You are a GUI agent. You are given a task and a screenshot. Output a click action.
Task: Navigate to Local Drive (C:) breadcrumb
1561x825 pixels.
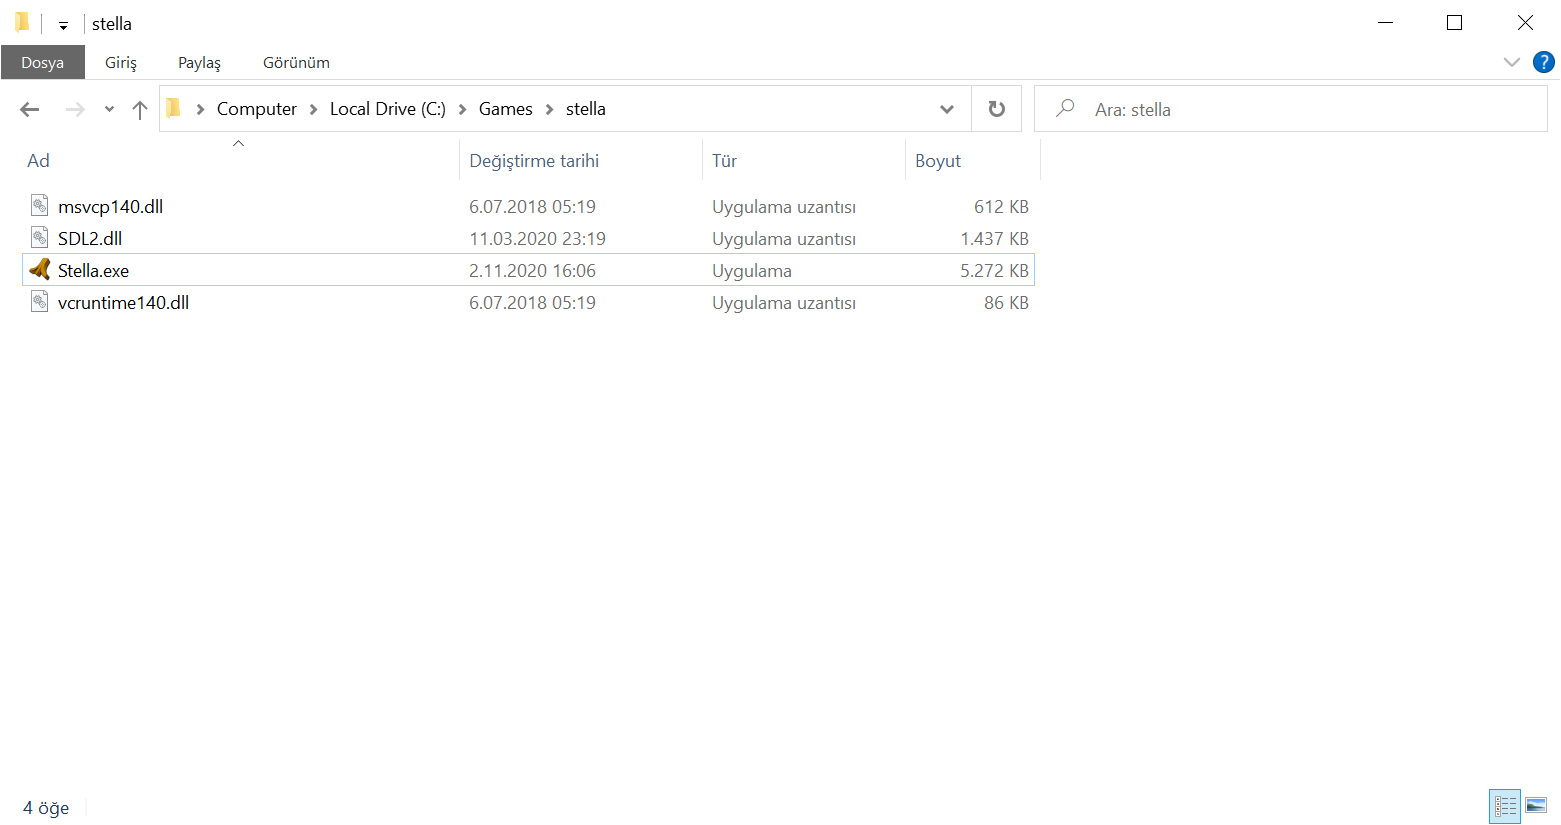(x=388, y=109)
